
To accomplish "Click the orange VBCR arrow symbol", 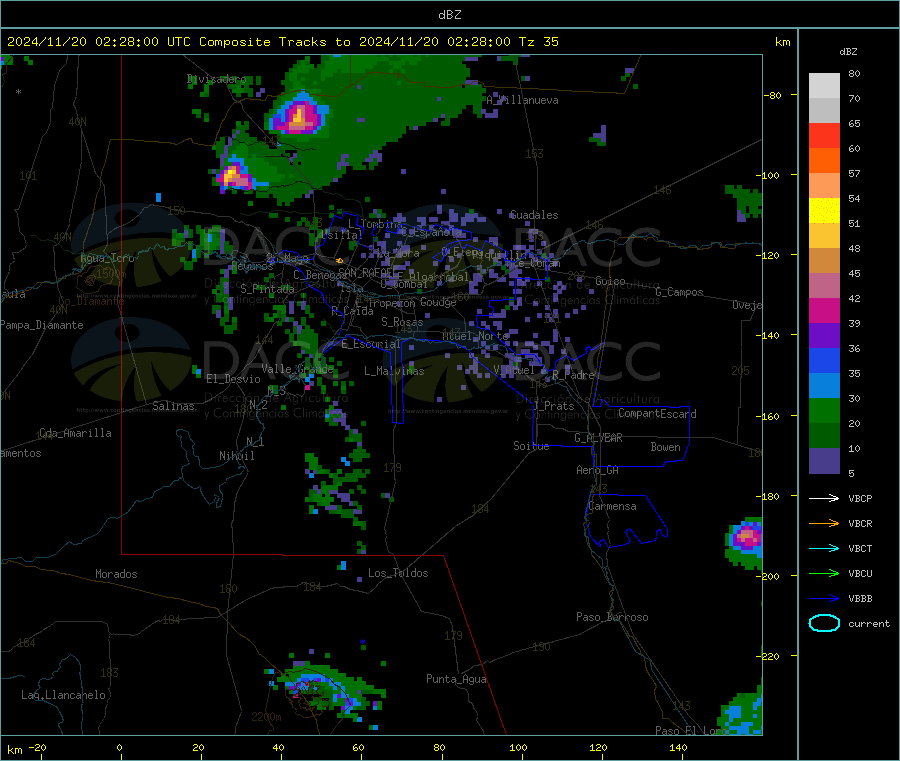I will 824,523.
